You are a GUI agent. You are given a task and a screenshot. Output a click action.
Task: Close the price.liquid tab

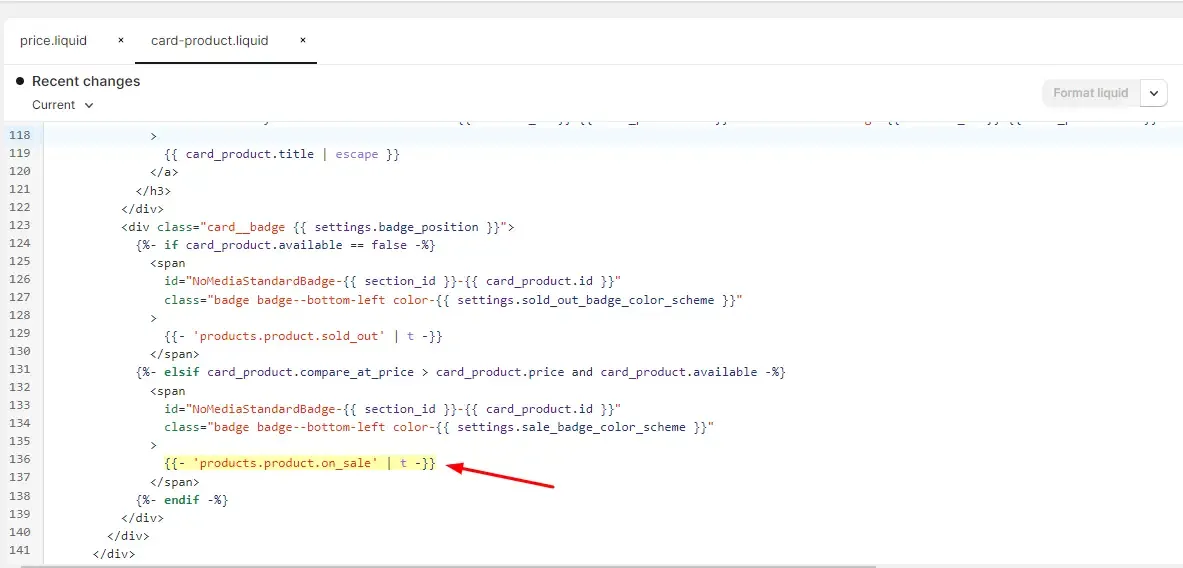coord(121,41)
